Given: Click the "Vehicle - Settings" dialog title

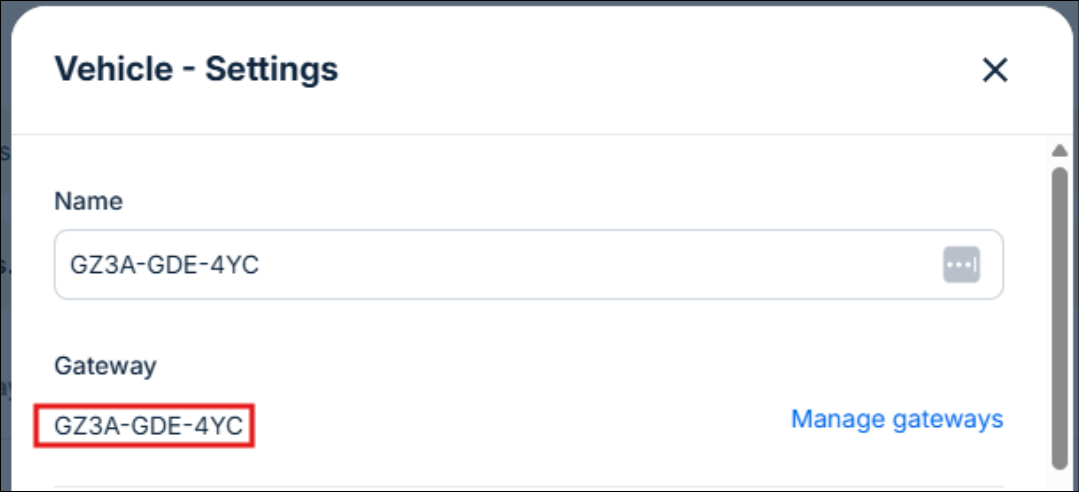Looking at the screenshot, I should point(196,69).
